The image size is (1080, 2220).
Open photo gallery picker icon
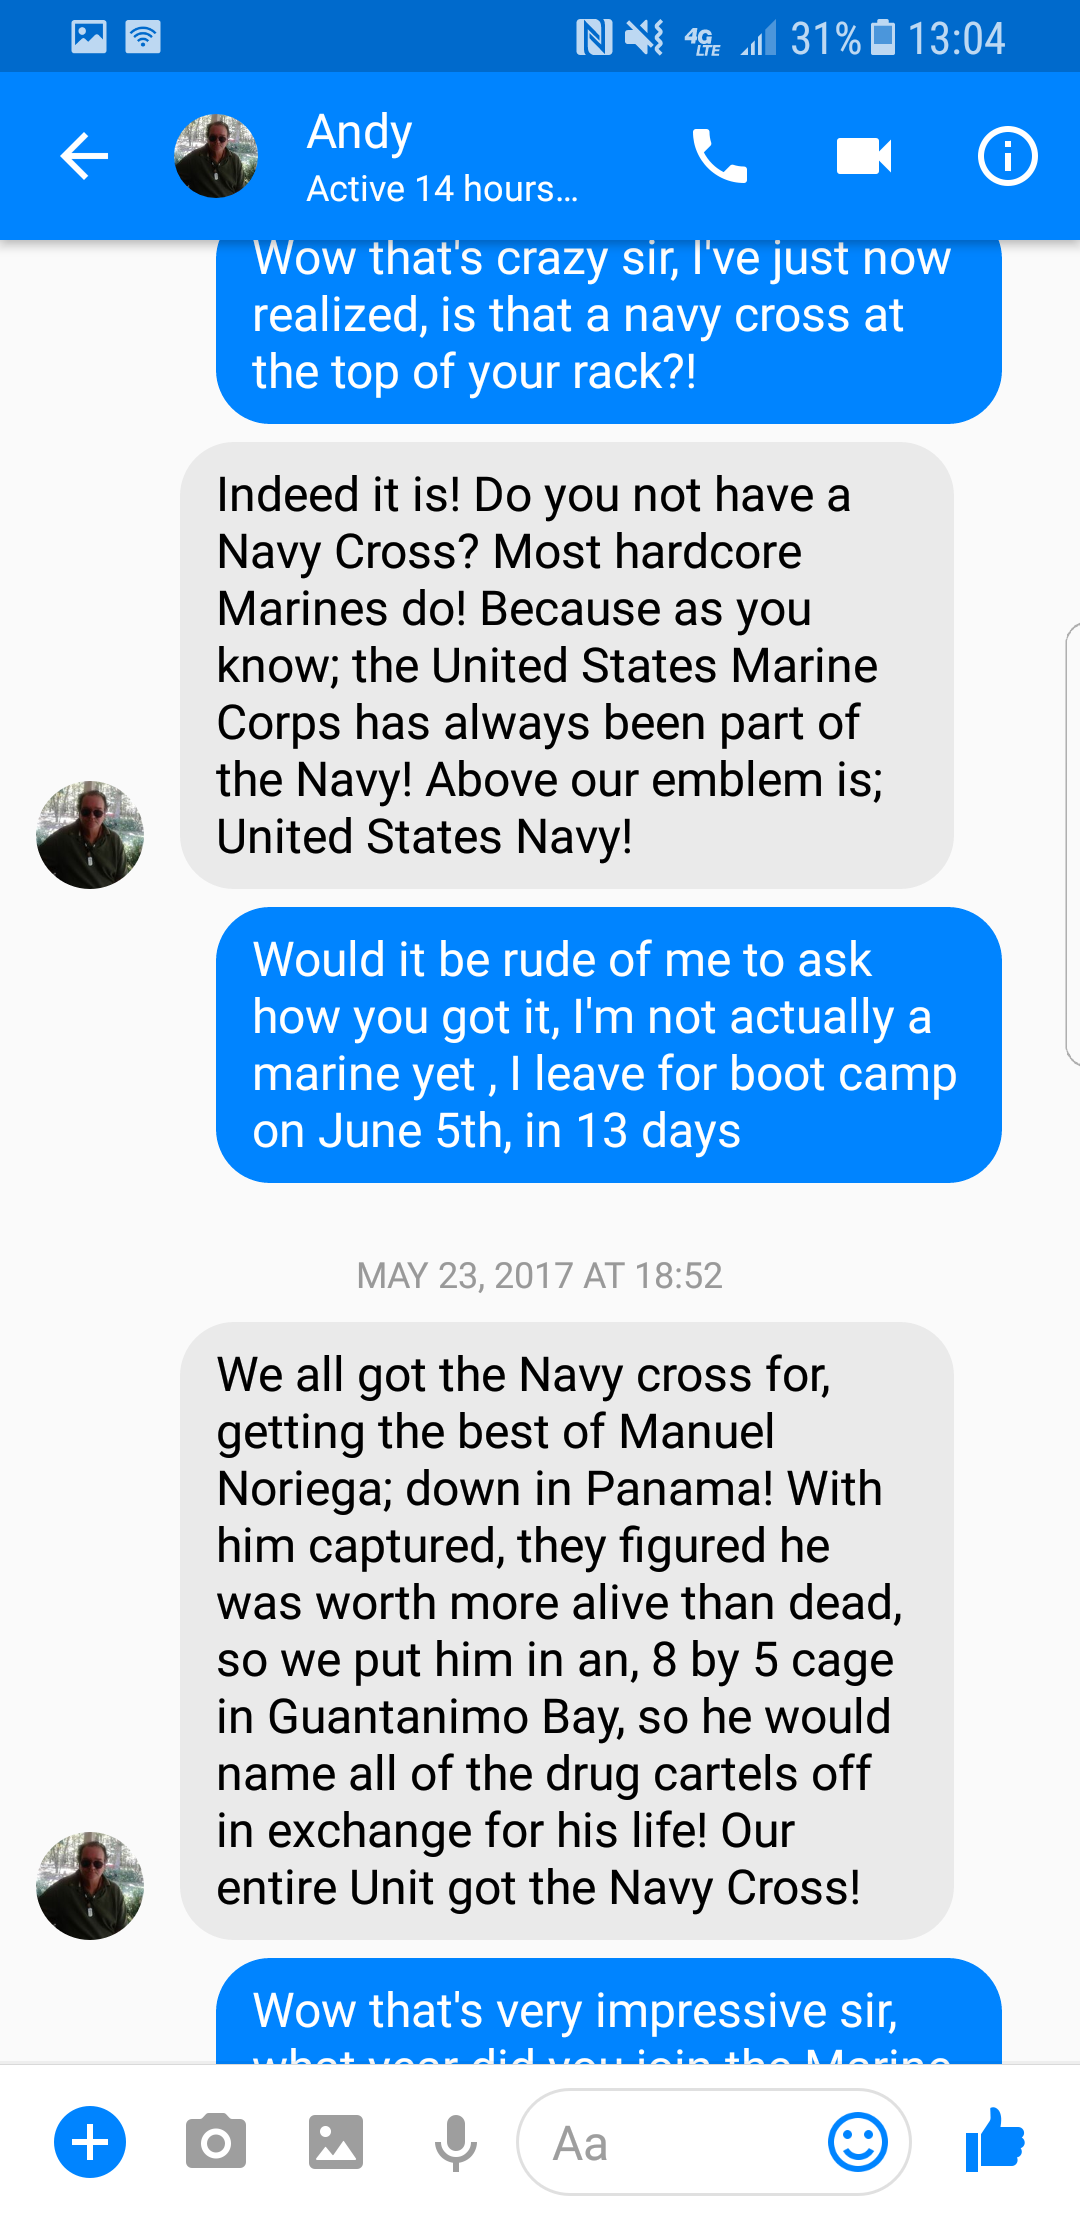335,2142
